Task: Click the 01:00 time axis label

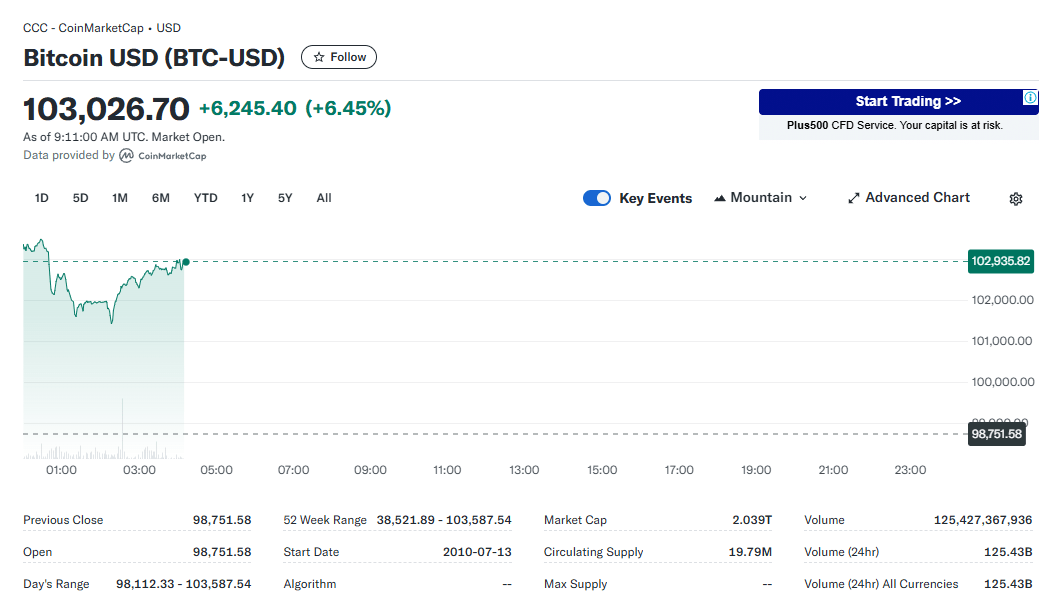Action: 61,470
